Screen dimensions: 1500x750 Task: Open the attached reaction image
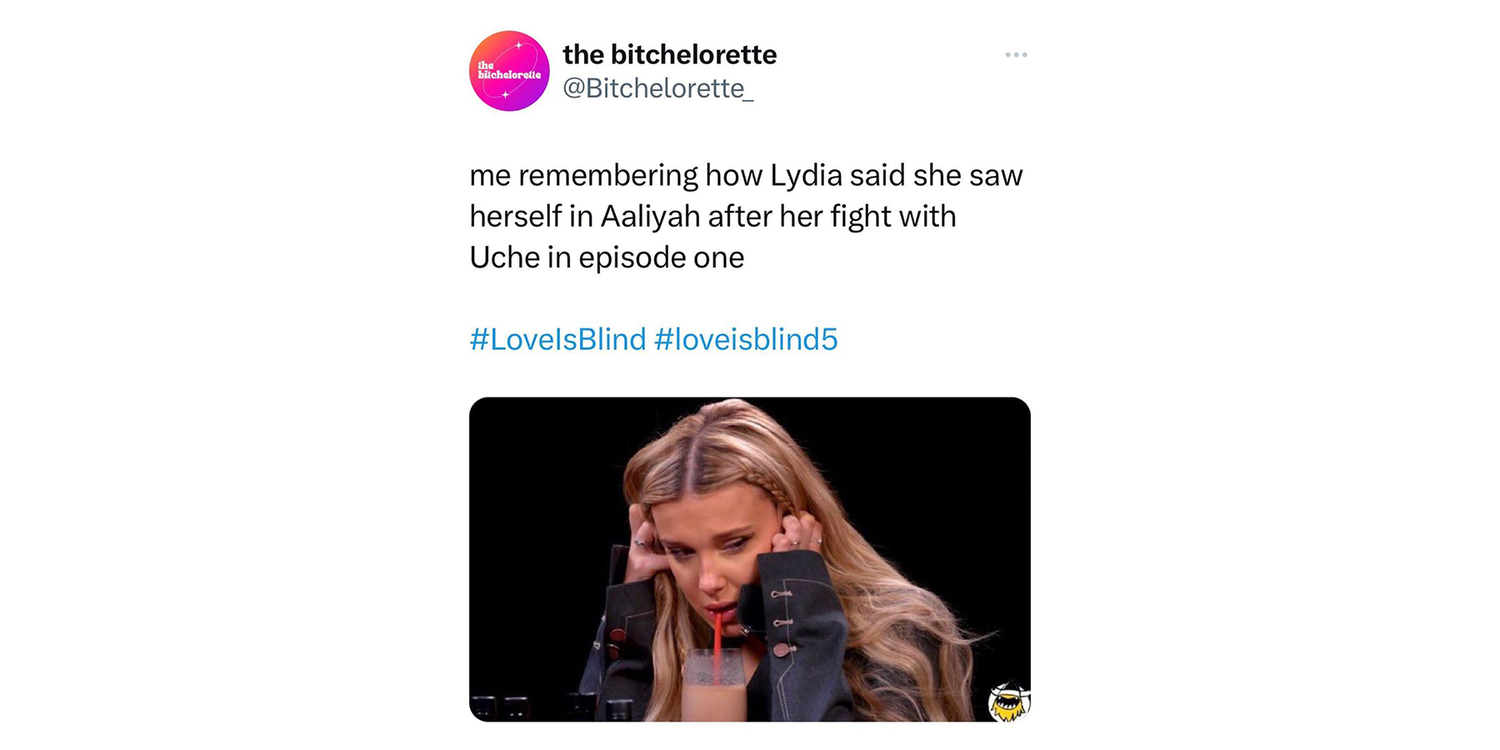(x=750, y=559)
